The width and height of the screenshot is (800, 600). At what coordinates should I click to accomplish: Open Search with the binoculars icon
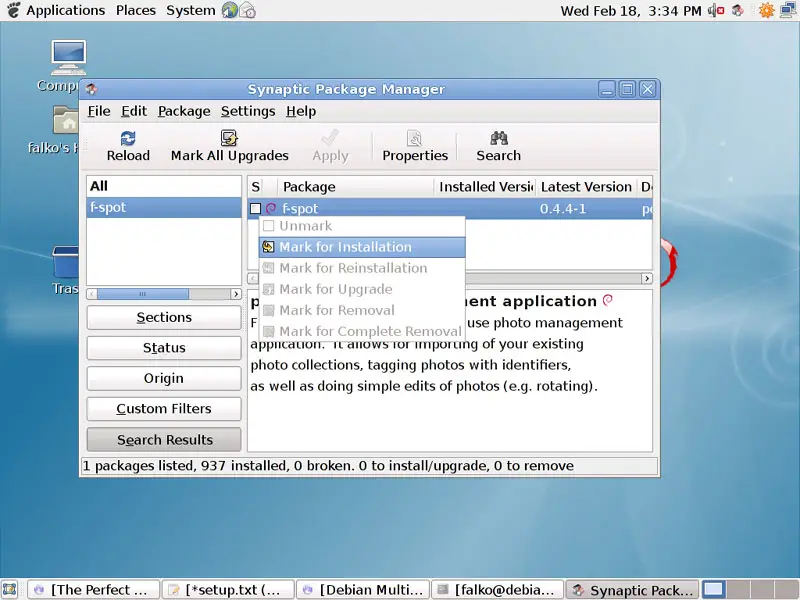pyautogui.click(x=498, y=138)
